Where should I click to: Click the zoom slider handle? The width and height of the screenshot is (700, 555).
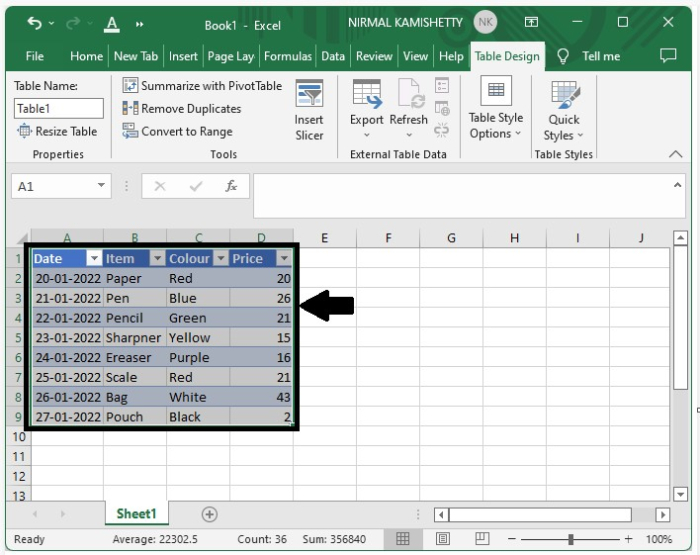(x=571, y=539)
